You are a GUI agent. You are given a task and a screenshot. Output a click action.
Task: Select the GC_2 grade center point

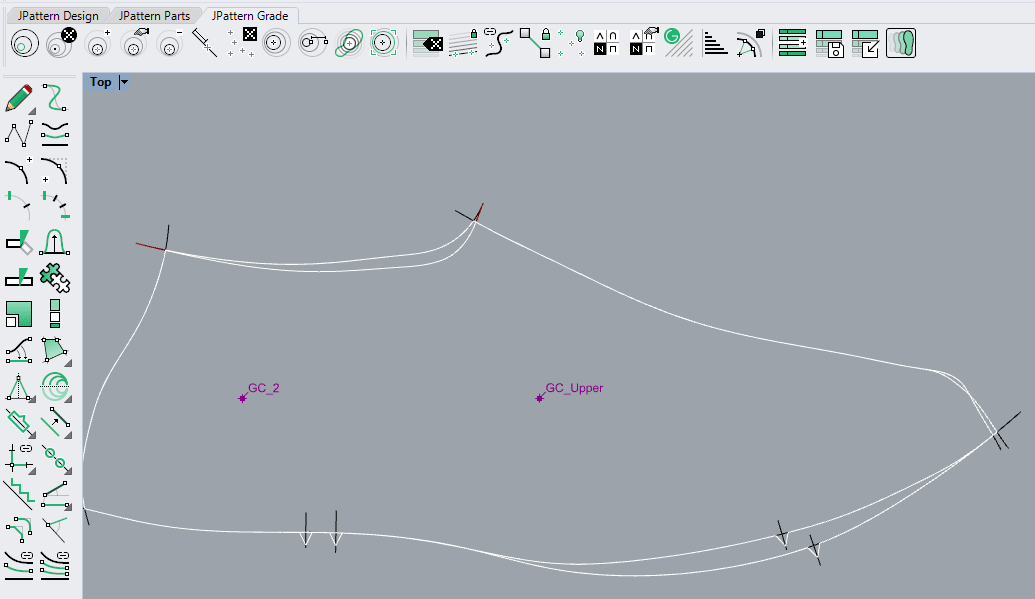coord(242,398)
